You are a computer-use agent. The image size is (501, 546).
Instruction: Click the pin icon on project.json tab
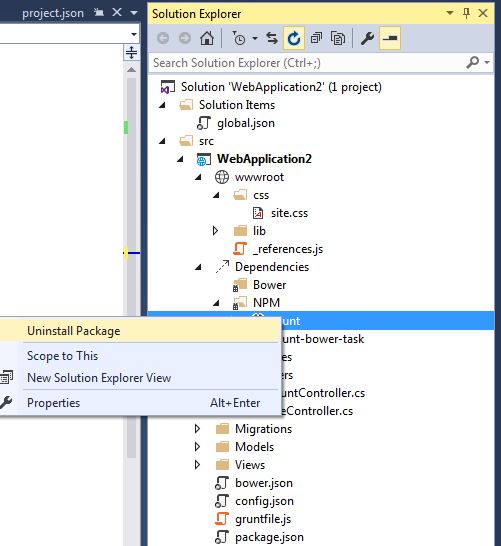tap(99, 13)
